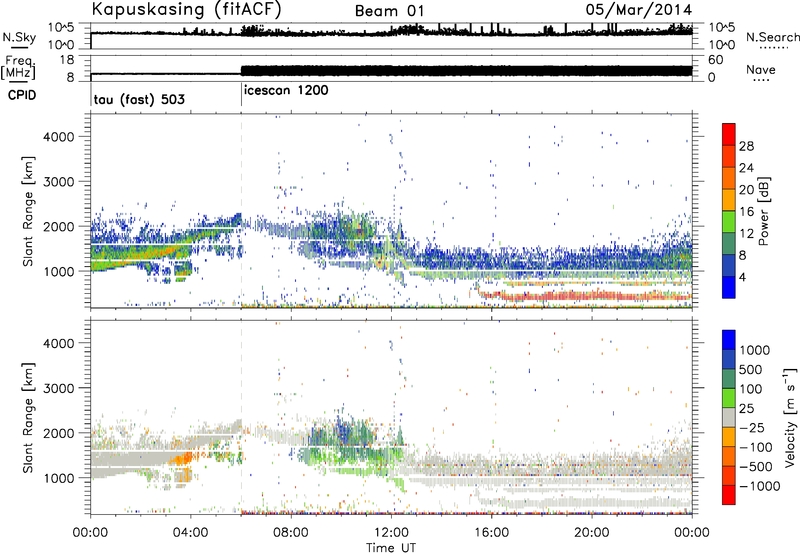Click the dotted N.Search legend line sample
The height and width of the screenshot is (554, 800).
[x=773, y=48]
